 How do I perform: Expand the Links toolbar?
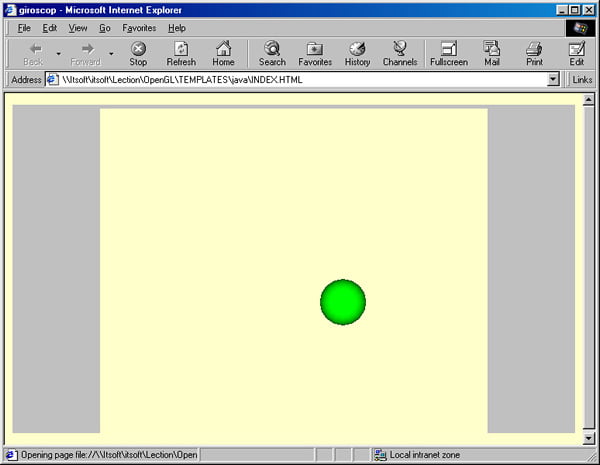coord(582,80)
